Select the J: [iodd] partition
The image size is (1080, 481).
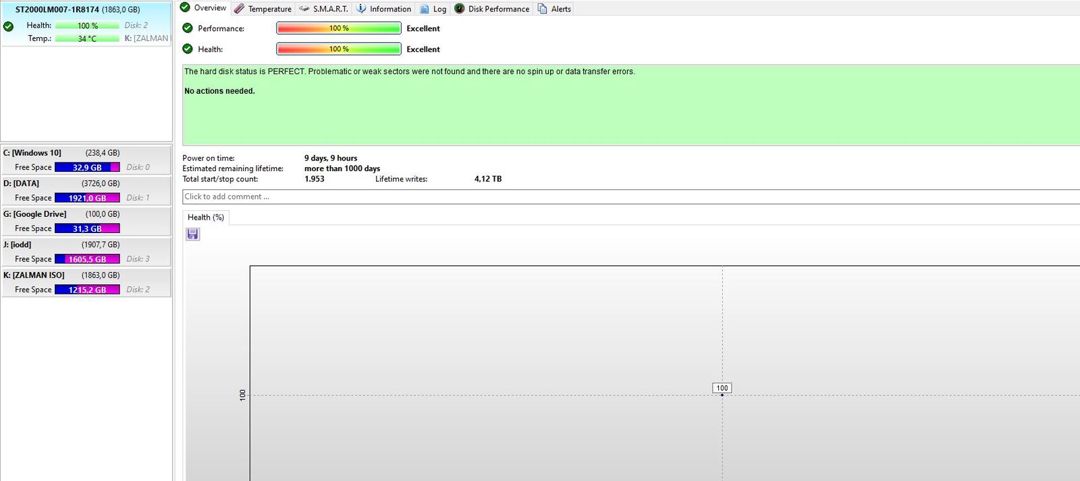click(x=86, y=252)
